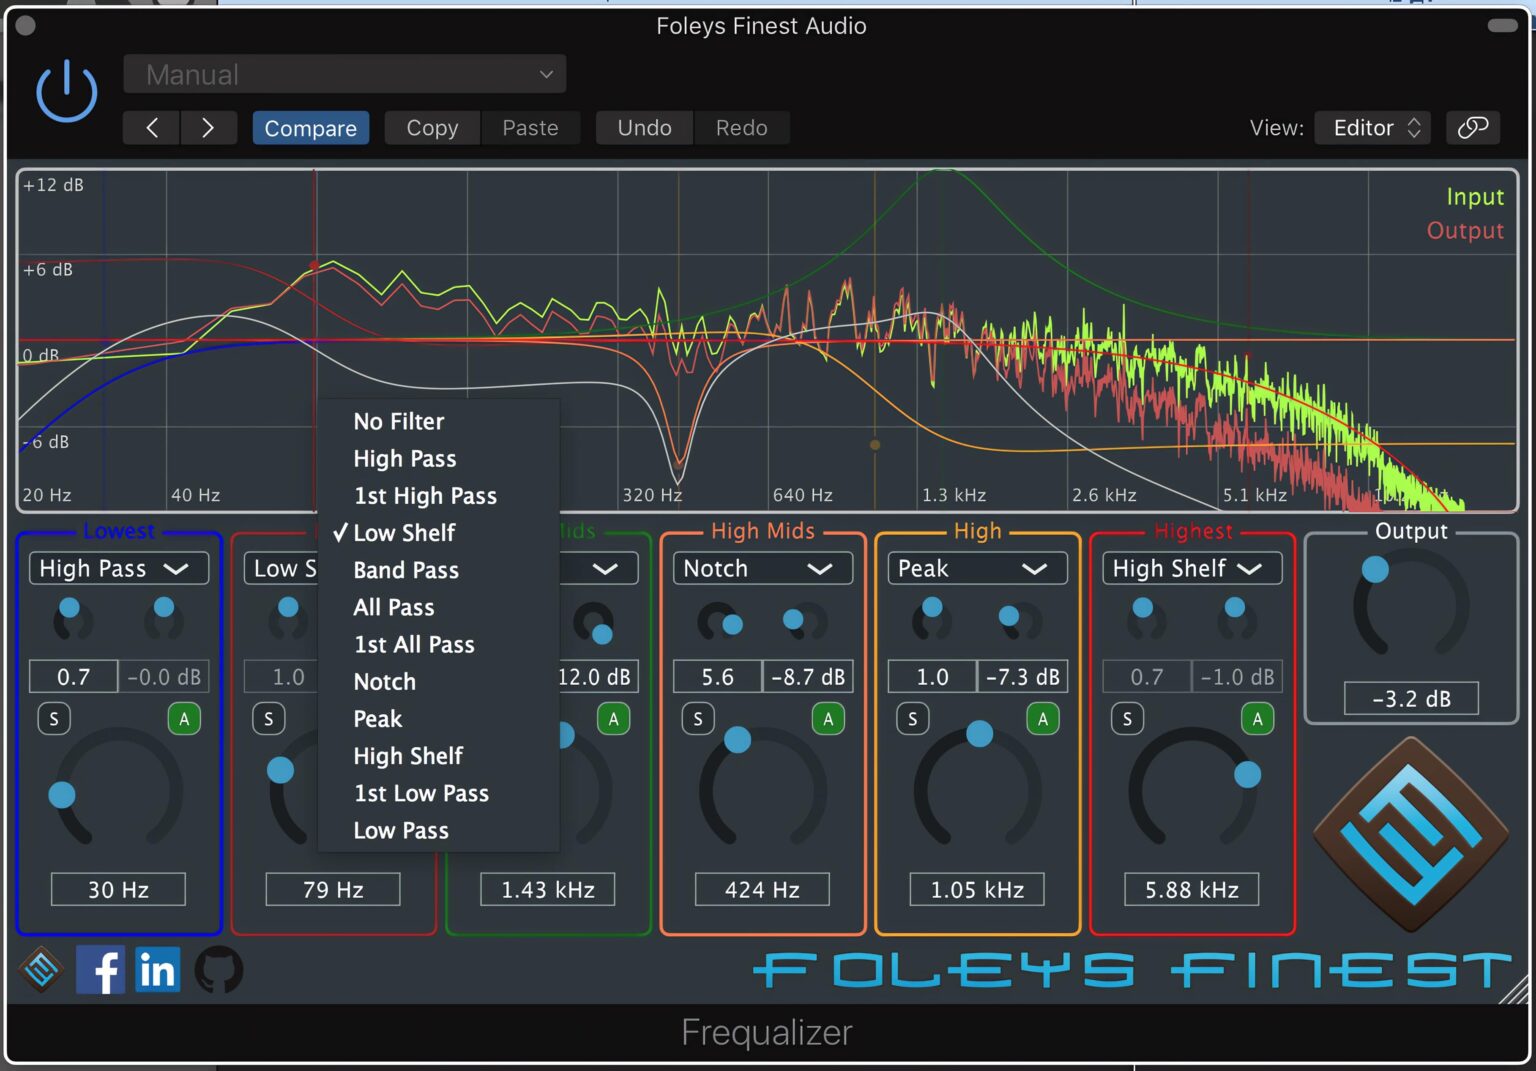Disable the Highest band with its A button
Image resolution: width=1536 pixels, height=1071 pixels.
[1257, 718]
